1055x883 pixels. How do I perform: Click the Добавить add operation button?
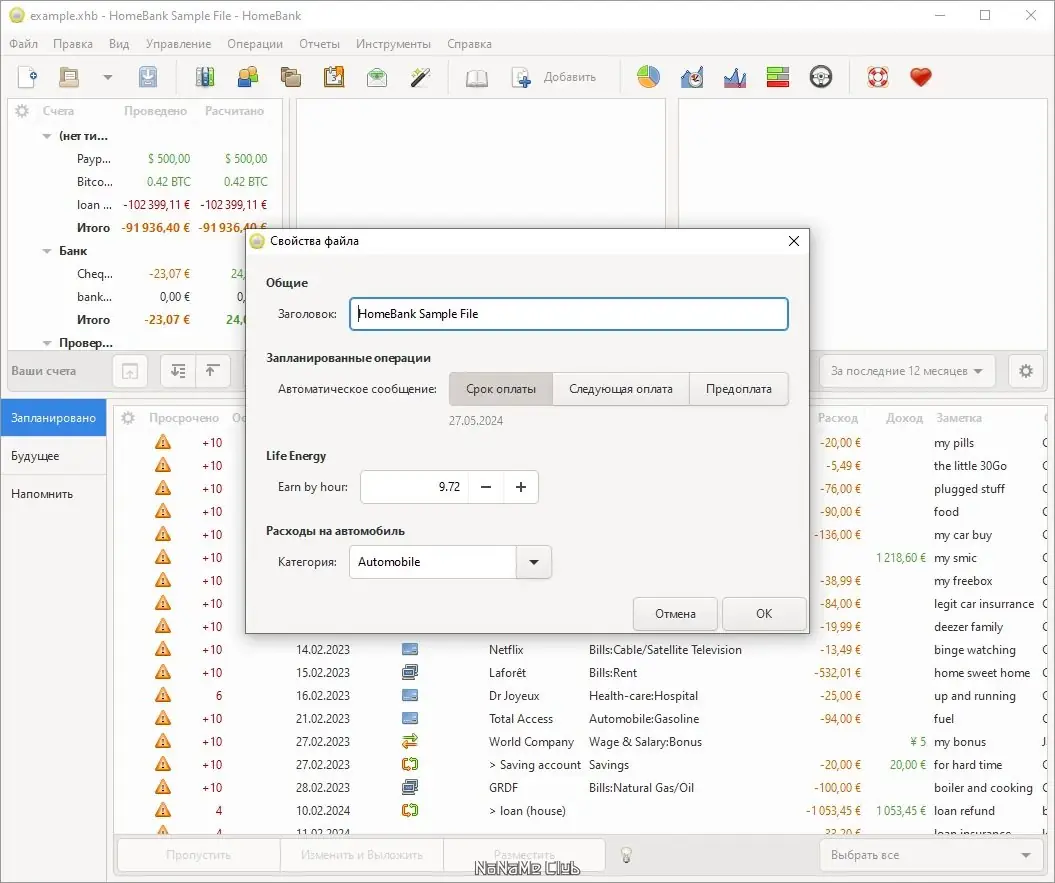click(x=554, y=77)
